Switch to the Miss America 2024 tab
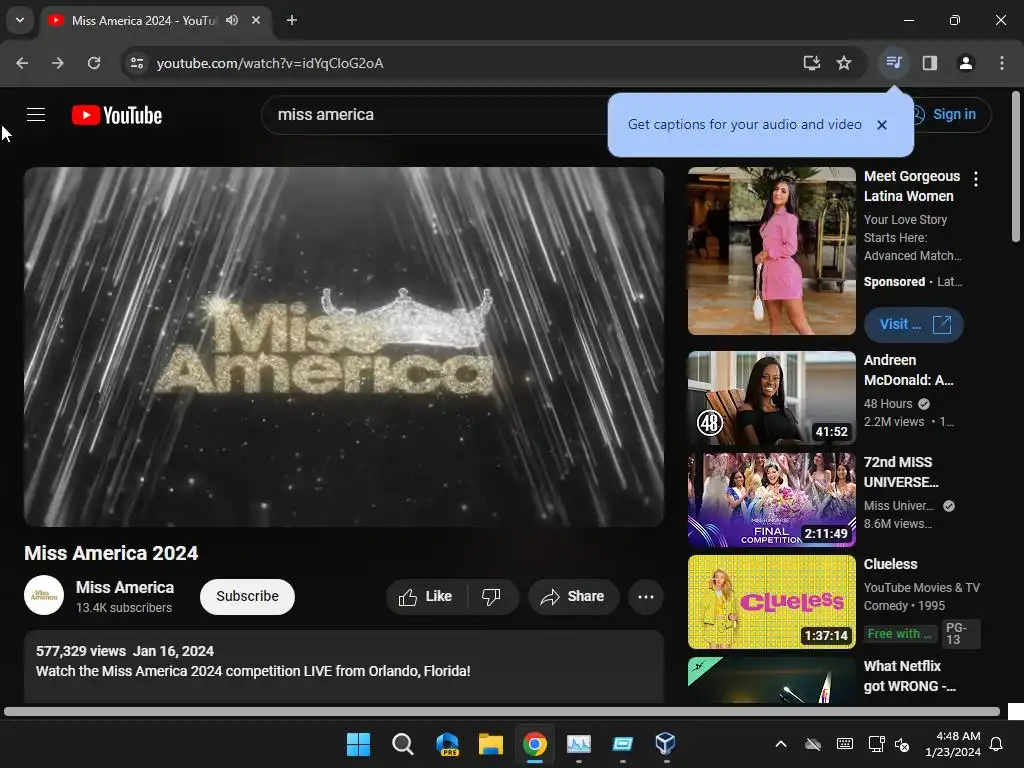Image resolution: width=1024 pixels, height=768 pixels. (144, 20)
